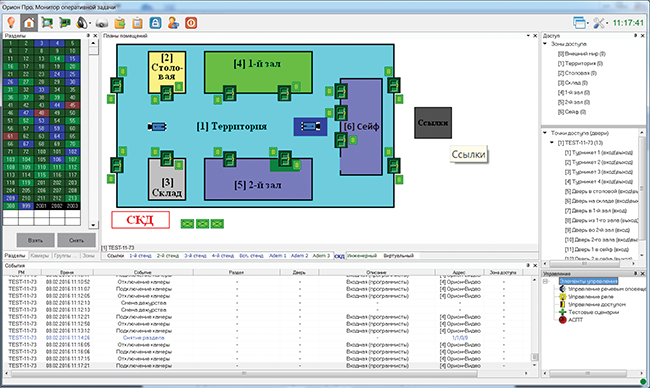Click the Описание column header

point(376,272)
